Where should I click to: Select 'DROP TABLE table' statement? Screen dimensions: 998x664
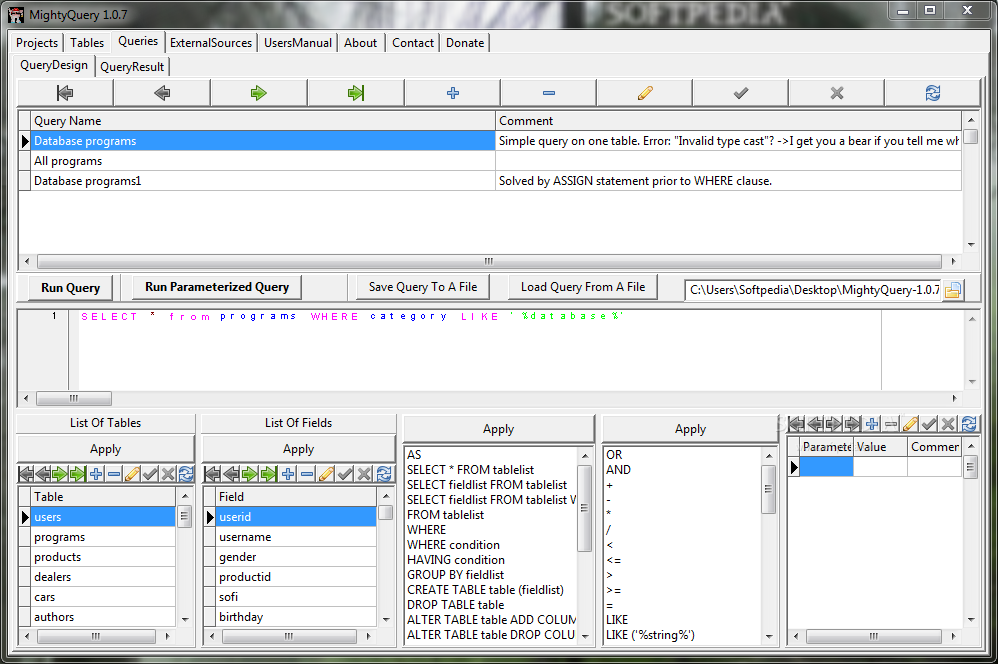[x=455, y=605]
